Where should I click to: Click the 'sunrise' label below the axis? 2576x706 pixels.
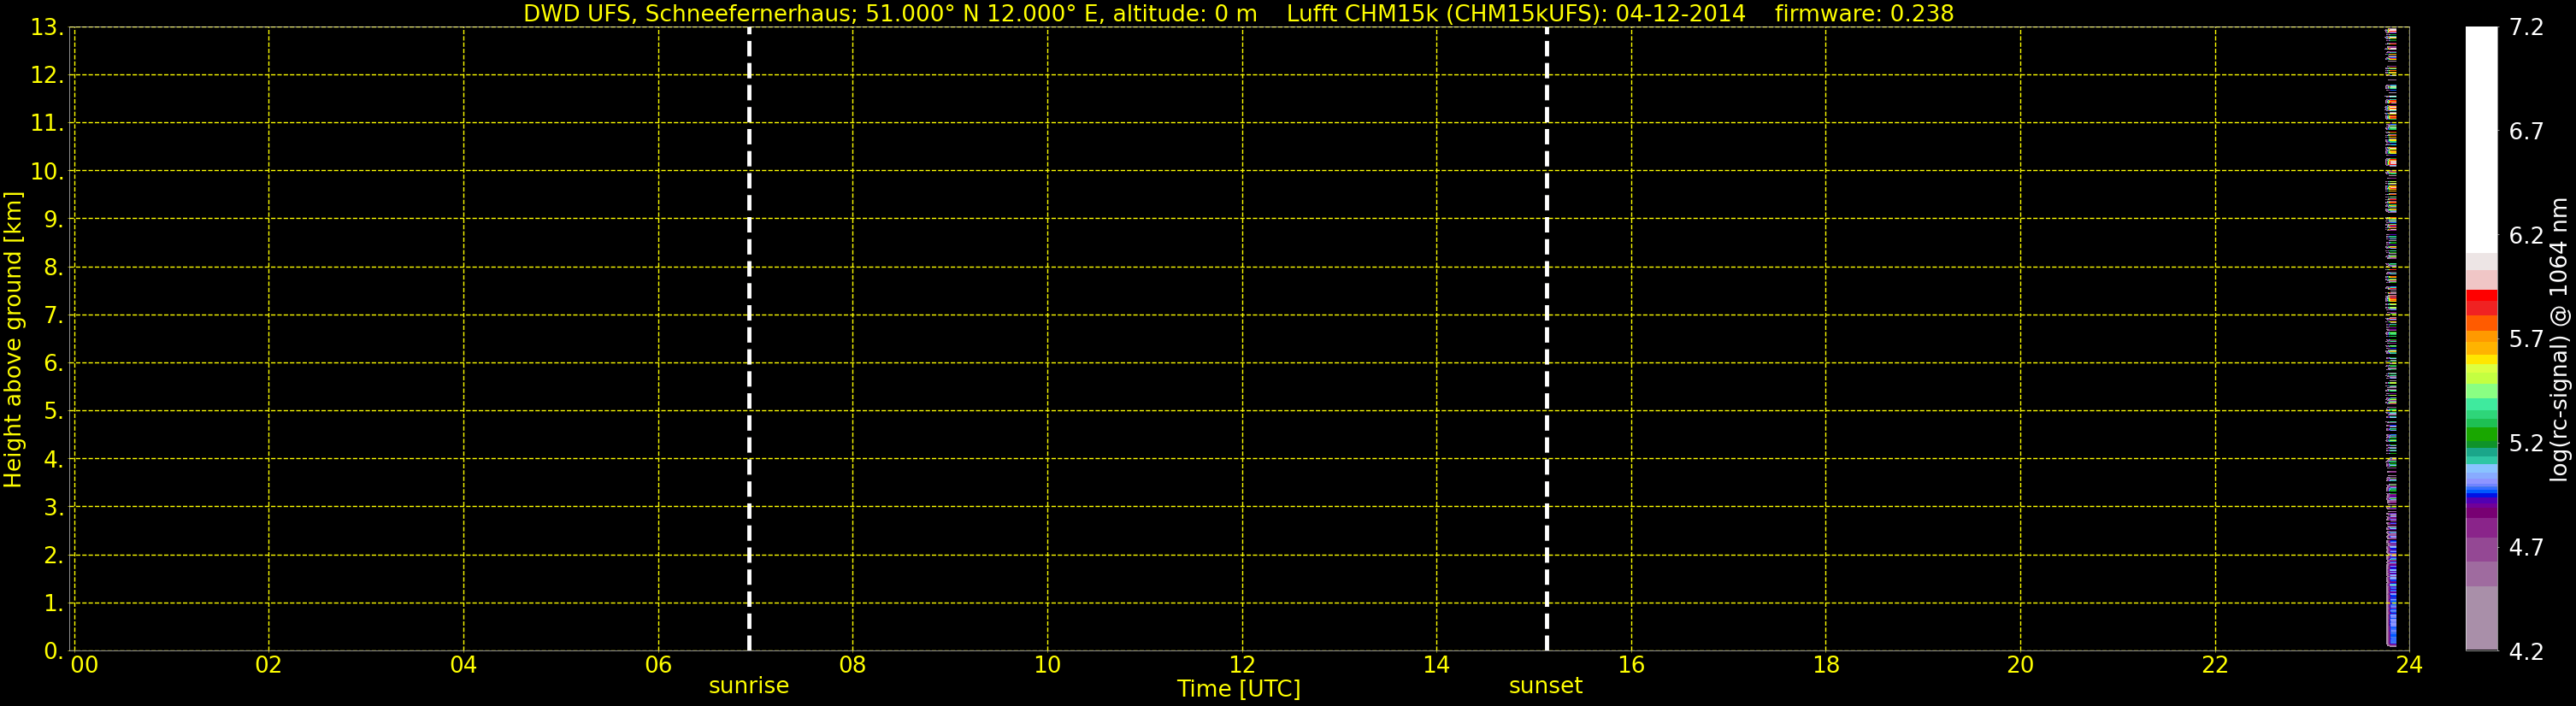click(x=749, y=686)
